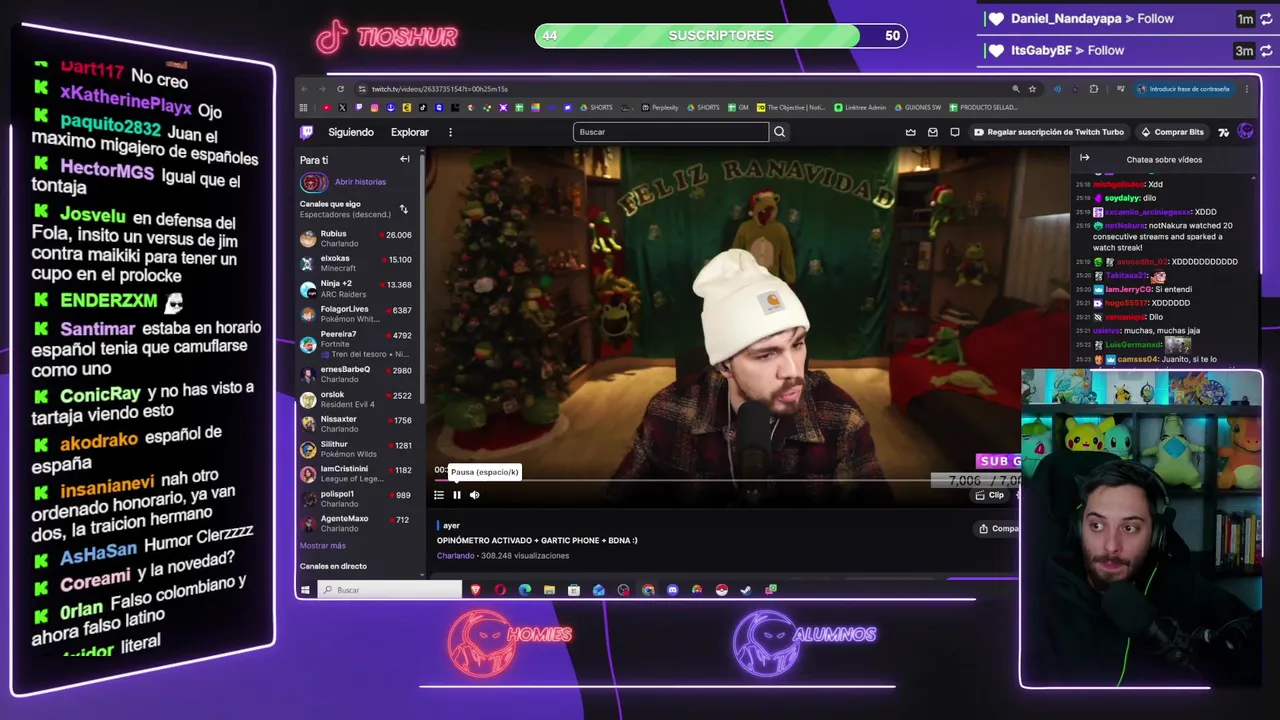The image size is (1280, 720).
Task: Open the Siguiendo tab
Action: pyautogui.click(x=351, y=132)
